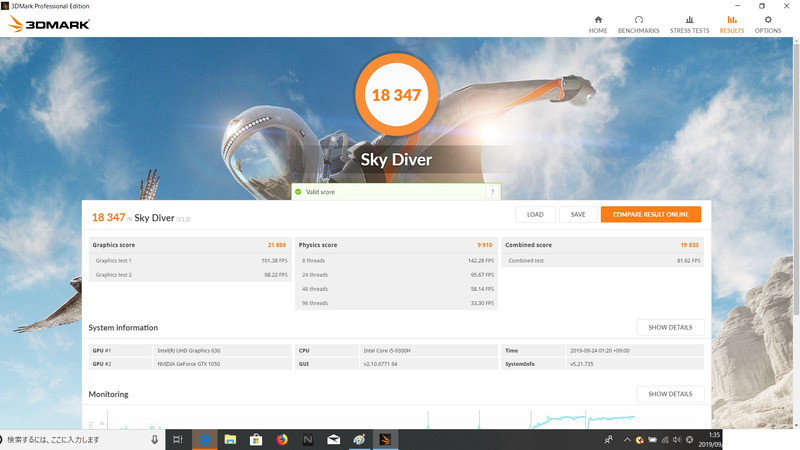This screenshot has height=450, width=800.
Task: Click the Combined score value 19 833
Action: coord(689,245)
